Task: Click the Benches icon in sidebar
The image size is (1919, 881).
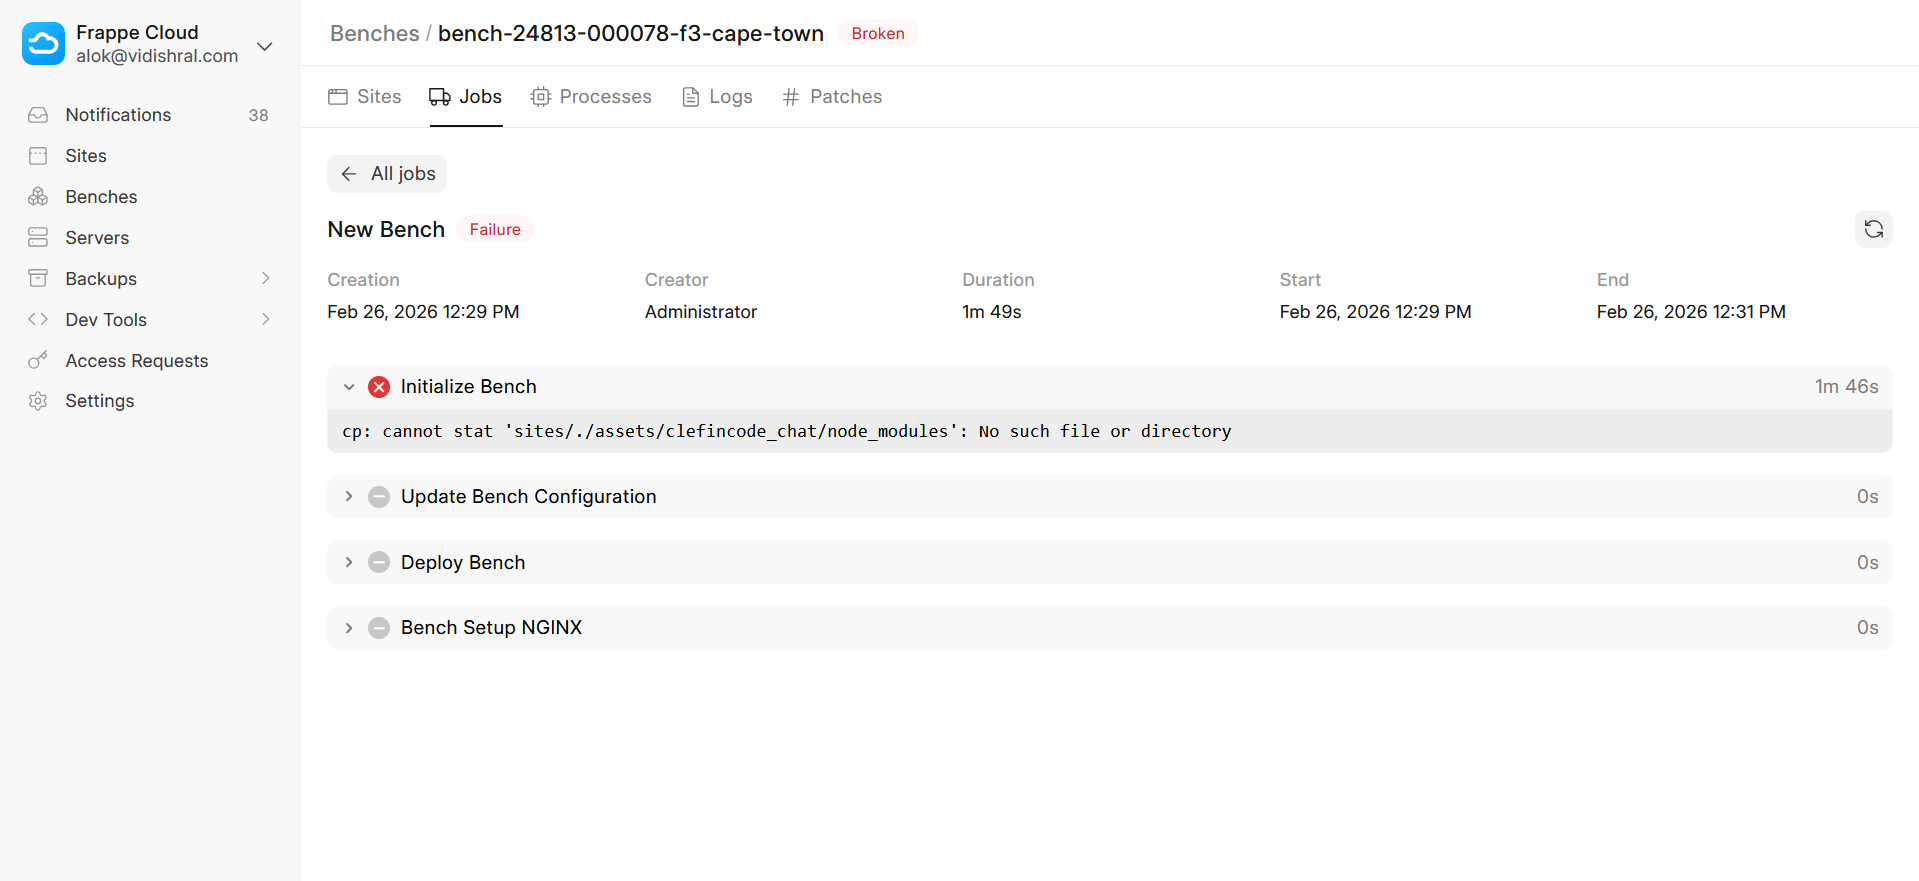Action: tap(38, 197)
